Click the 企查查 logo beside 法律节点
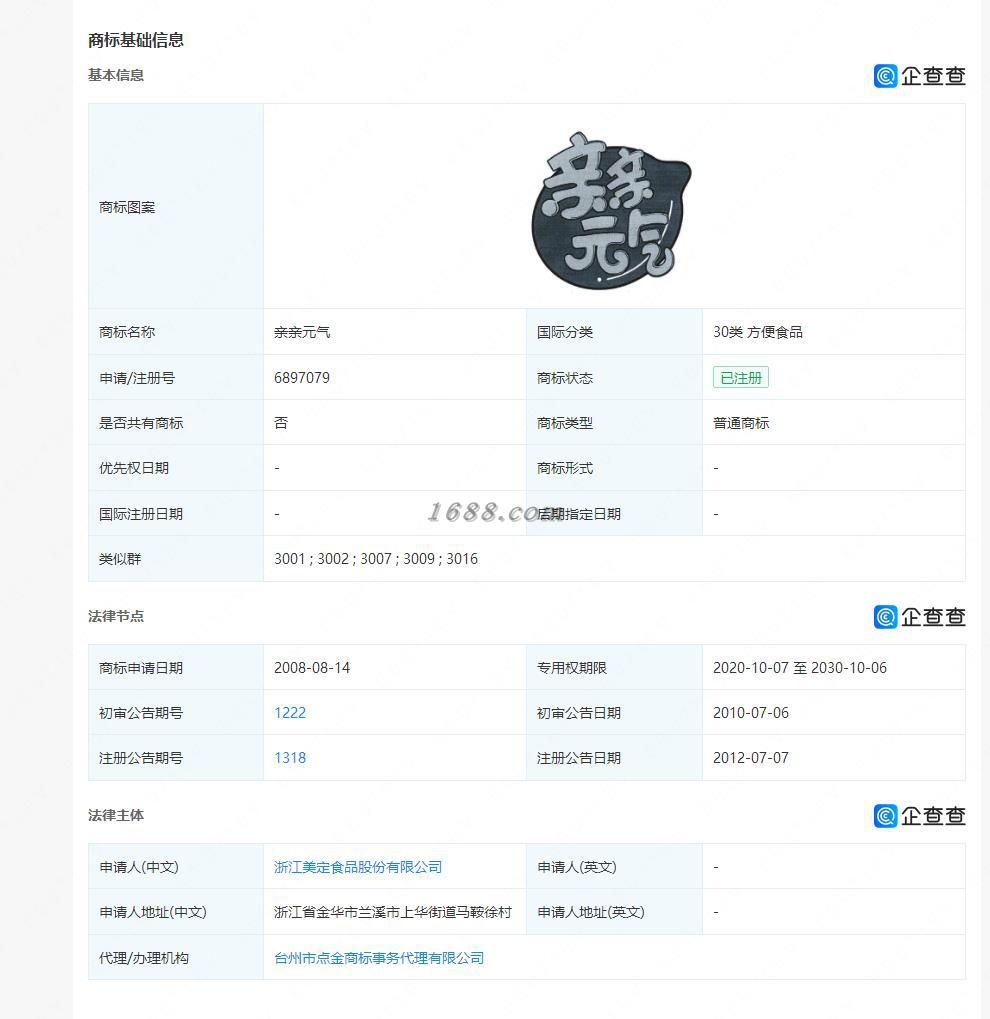990x1019 pixels. coord(919,617)
